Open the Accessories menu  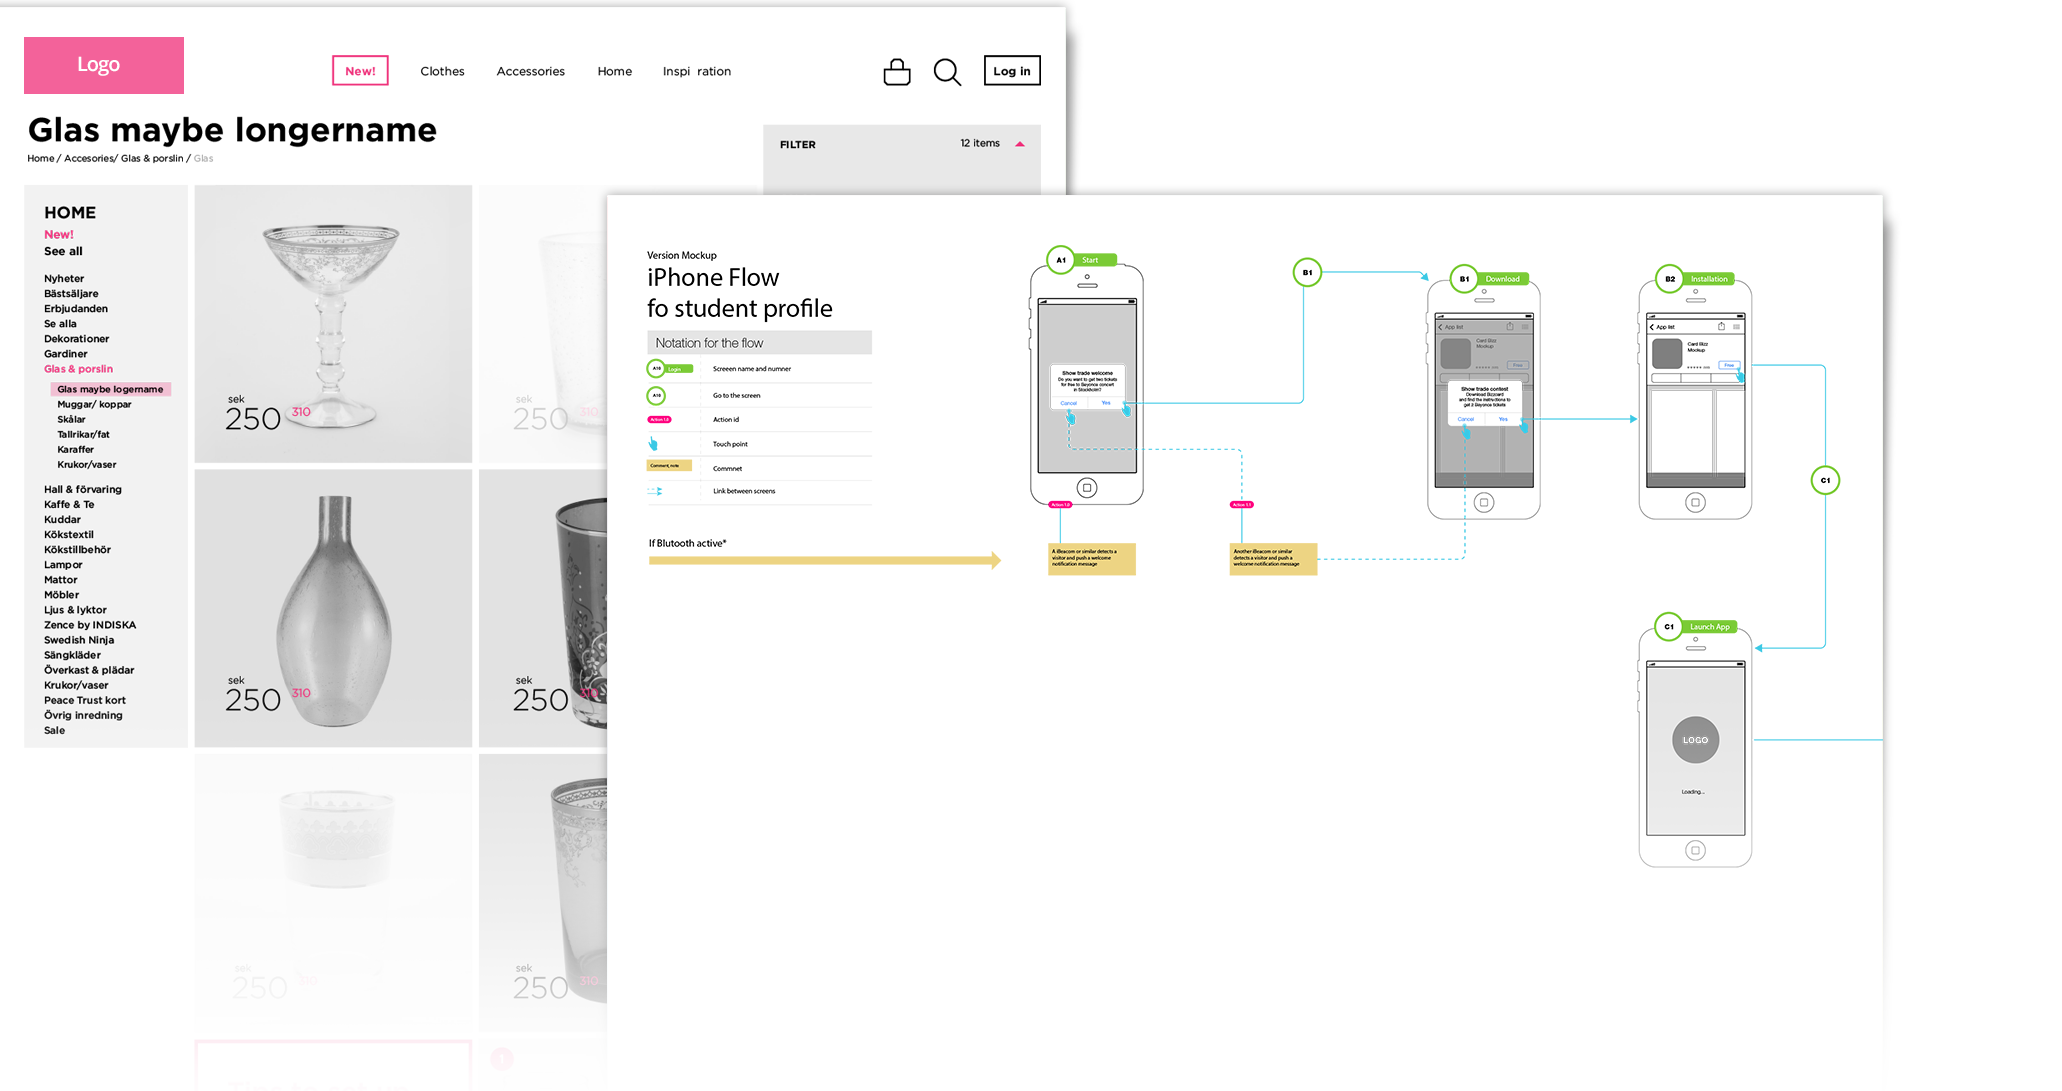(x=530, y=71)
